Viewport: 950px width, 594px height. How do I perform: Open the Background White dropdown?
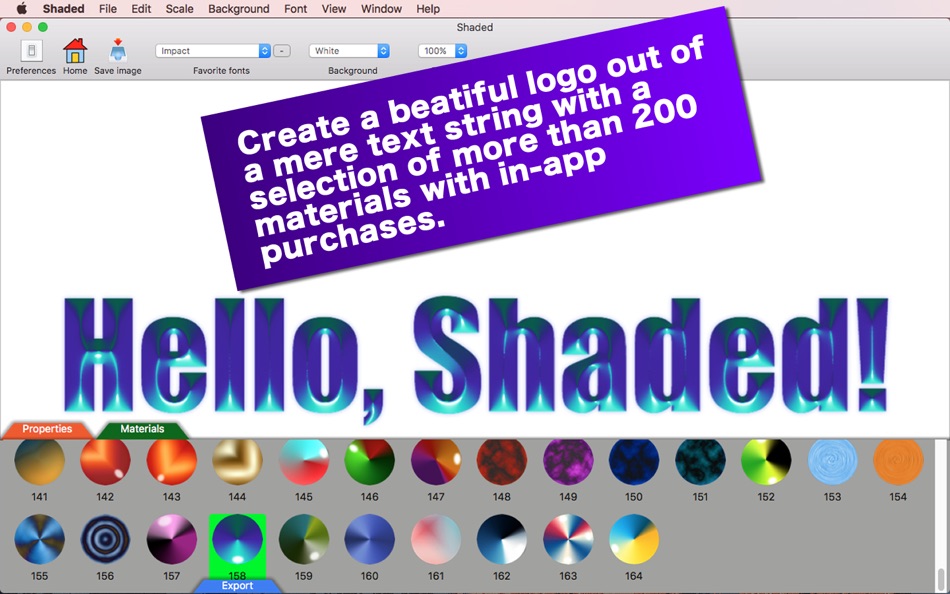(x=349, y=51)
